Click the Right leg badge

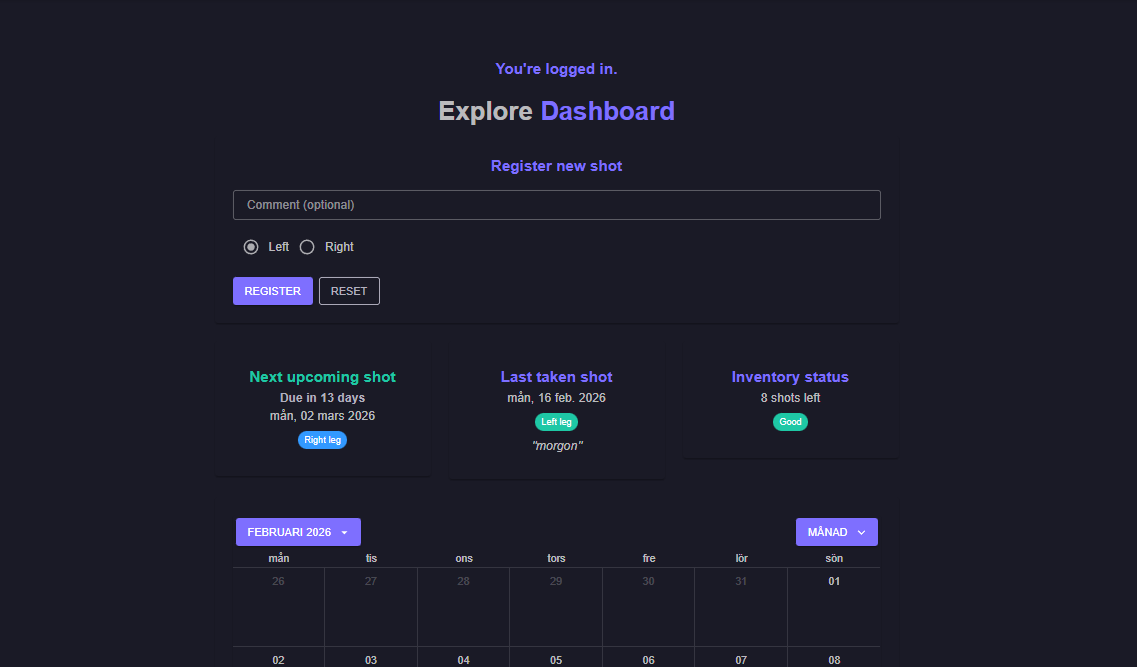tap(322, 440)
